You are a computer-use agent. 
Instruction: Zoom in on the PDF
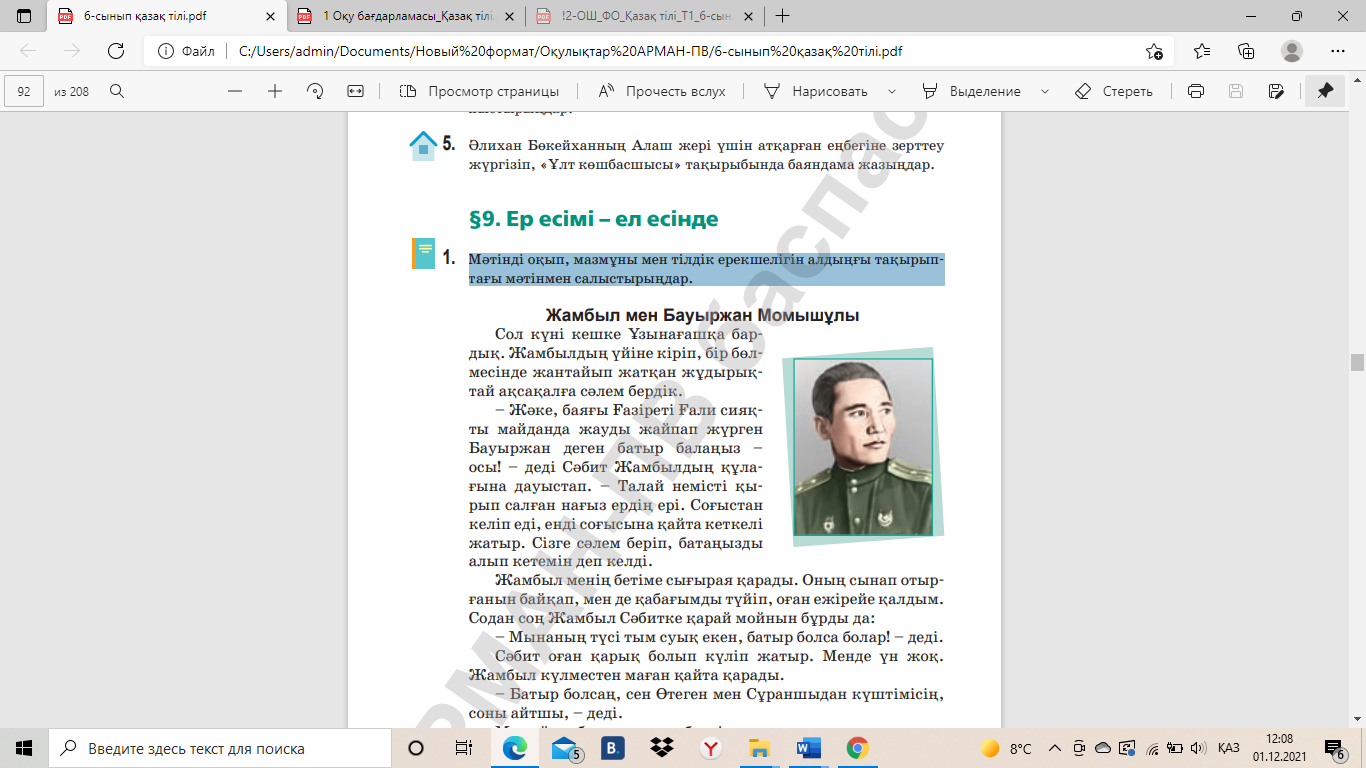coord(275,91)
